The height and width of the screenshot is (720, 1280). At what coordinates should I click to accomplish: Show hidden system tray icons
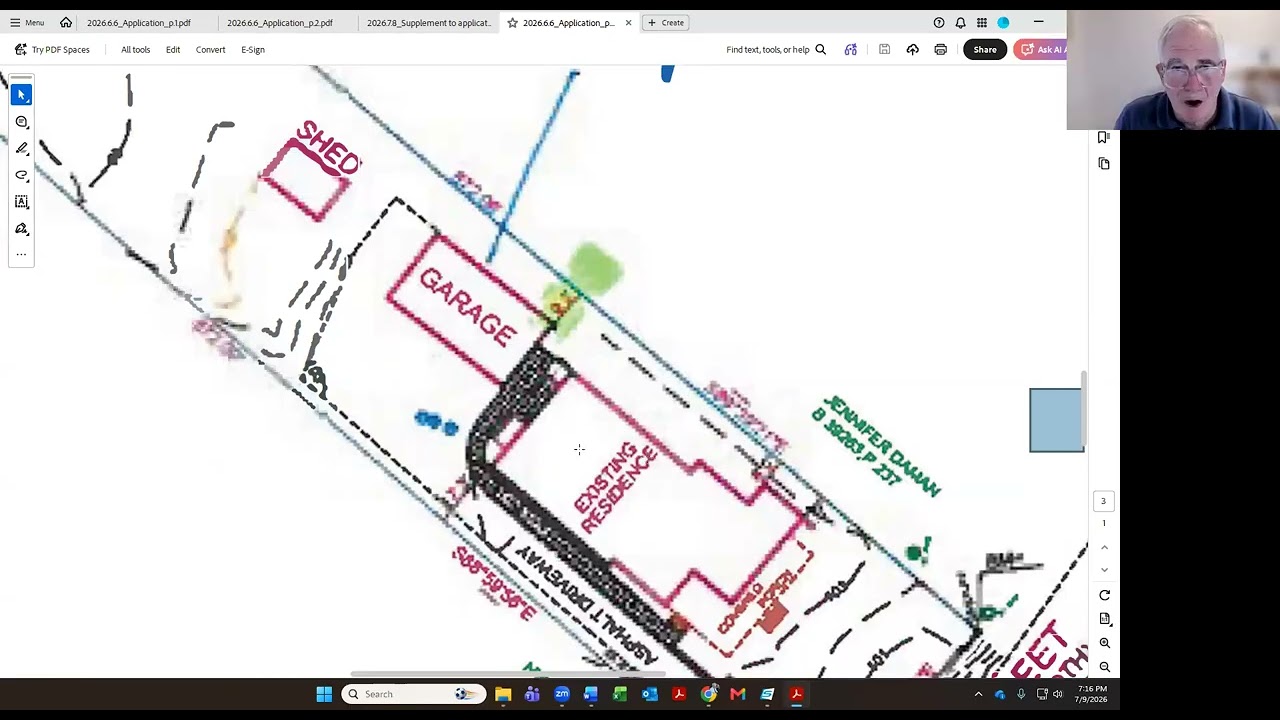coord(978,694)
